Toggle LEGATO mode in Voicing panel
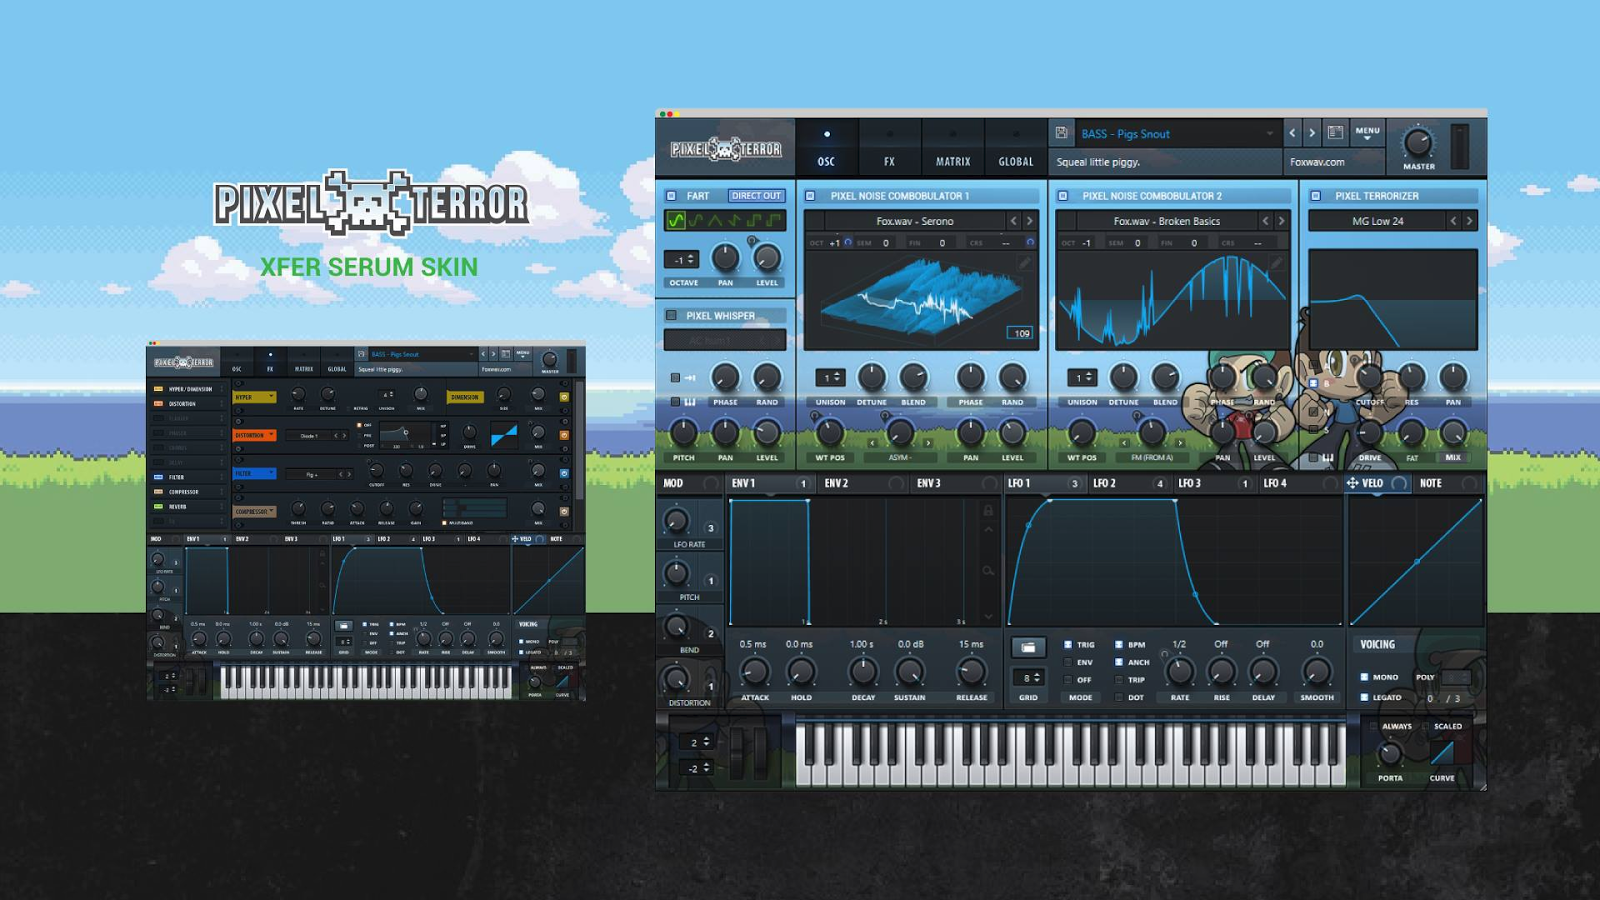The image size is (1600, 900). click(1364, 697)
